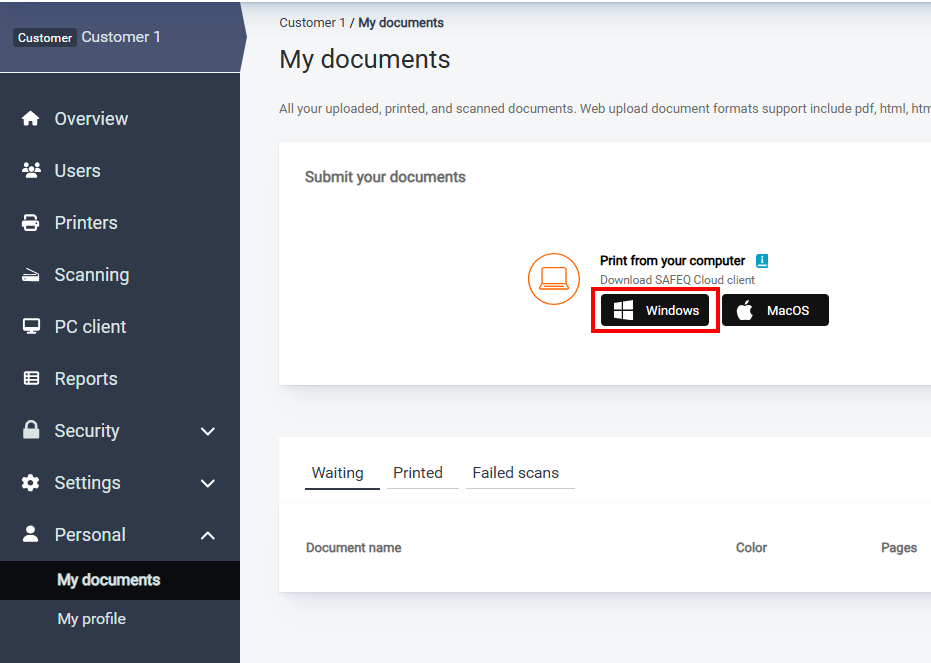Select the Waiting tab

point(337,473)
